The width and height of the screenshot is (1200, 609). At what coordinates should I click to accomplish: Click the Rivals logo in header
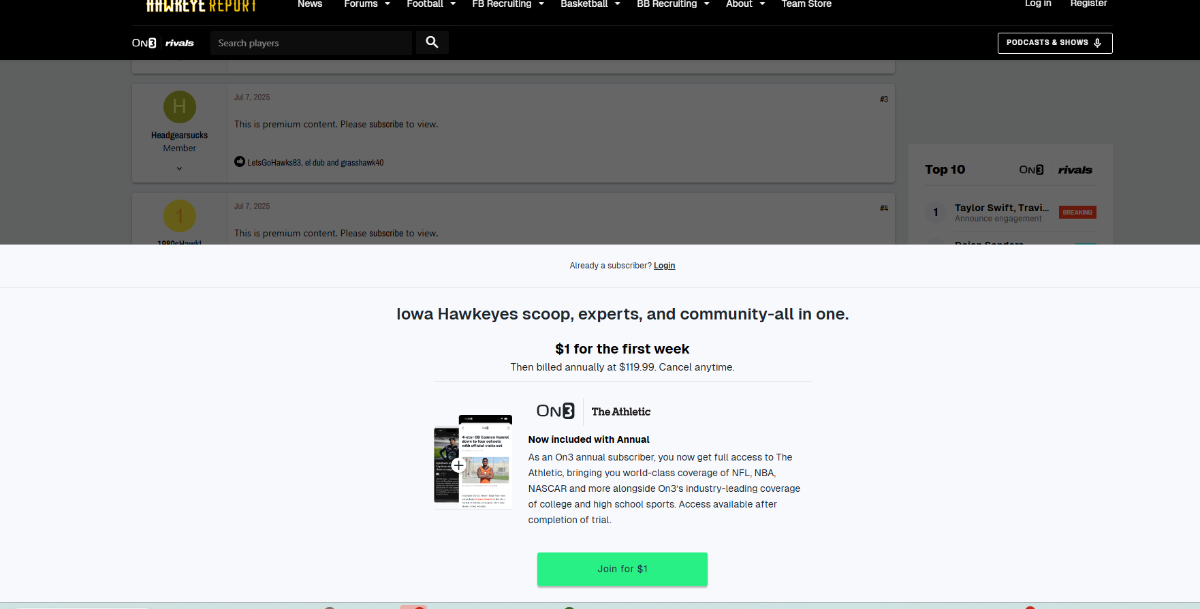click(x=180, y=43)
